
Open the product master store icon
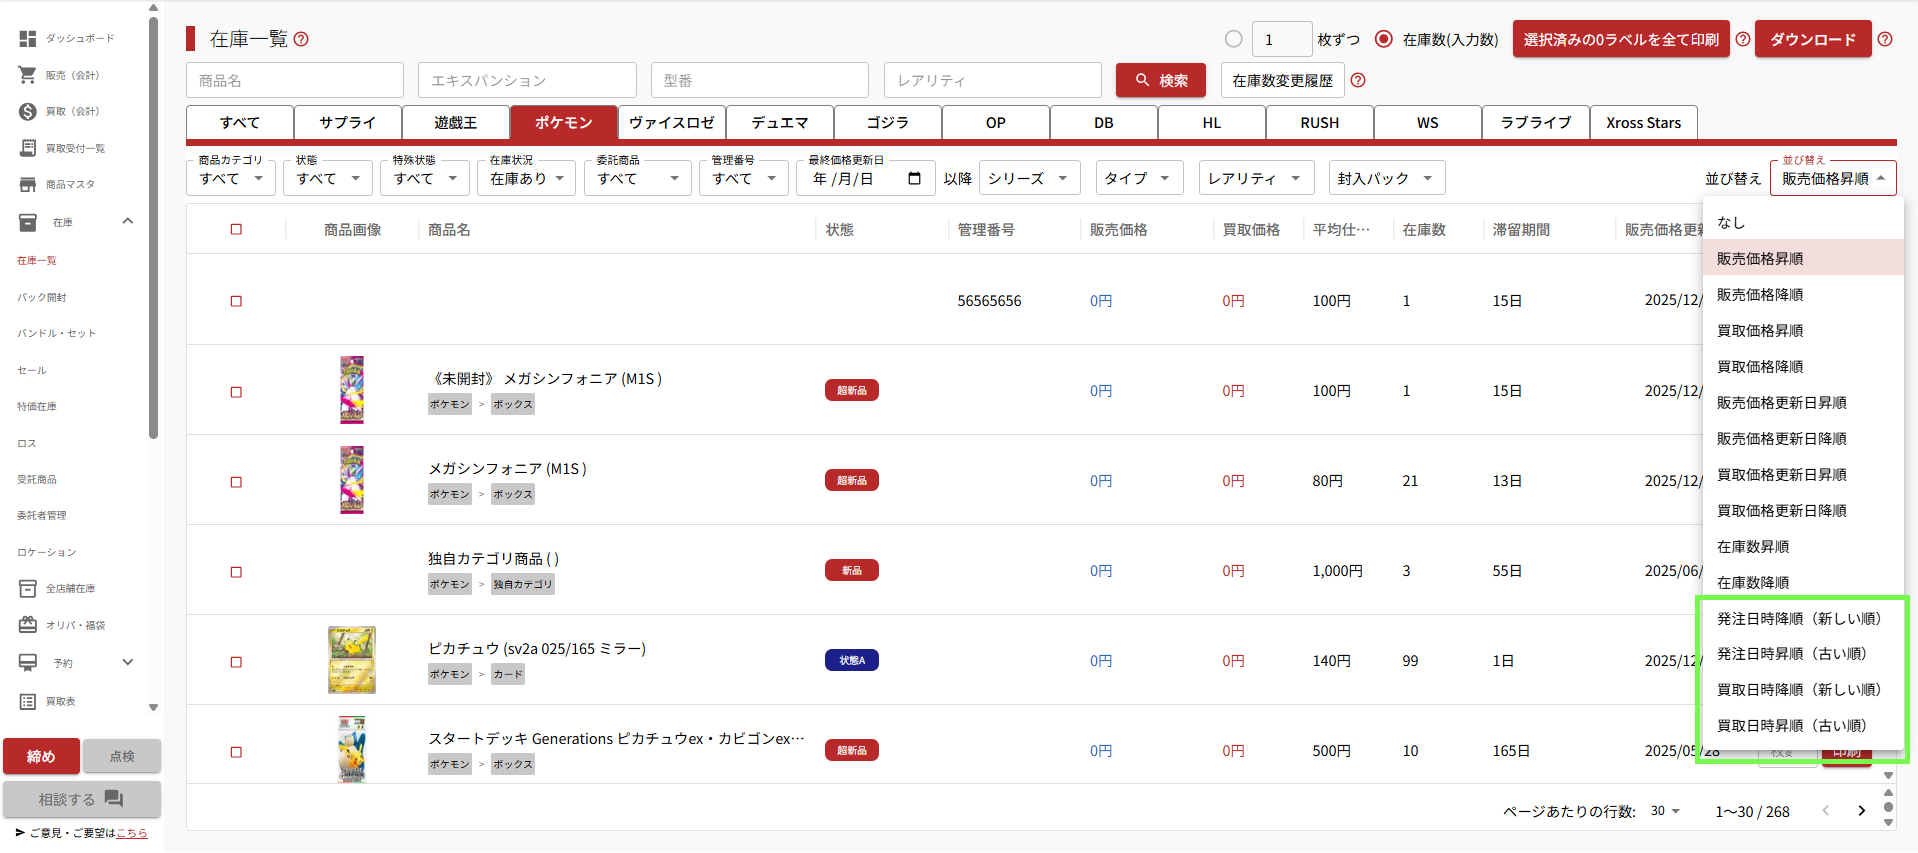[x=28, y=184]
